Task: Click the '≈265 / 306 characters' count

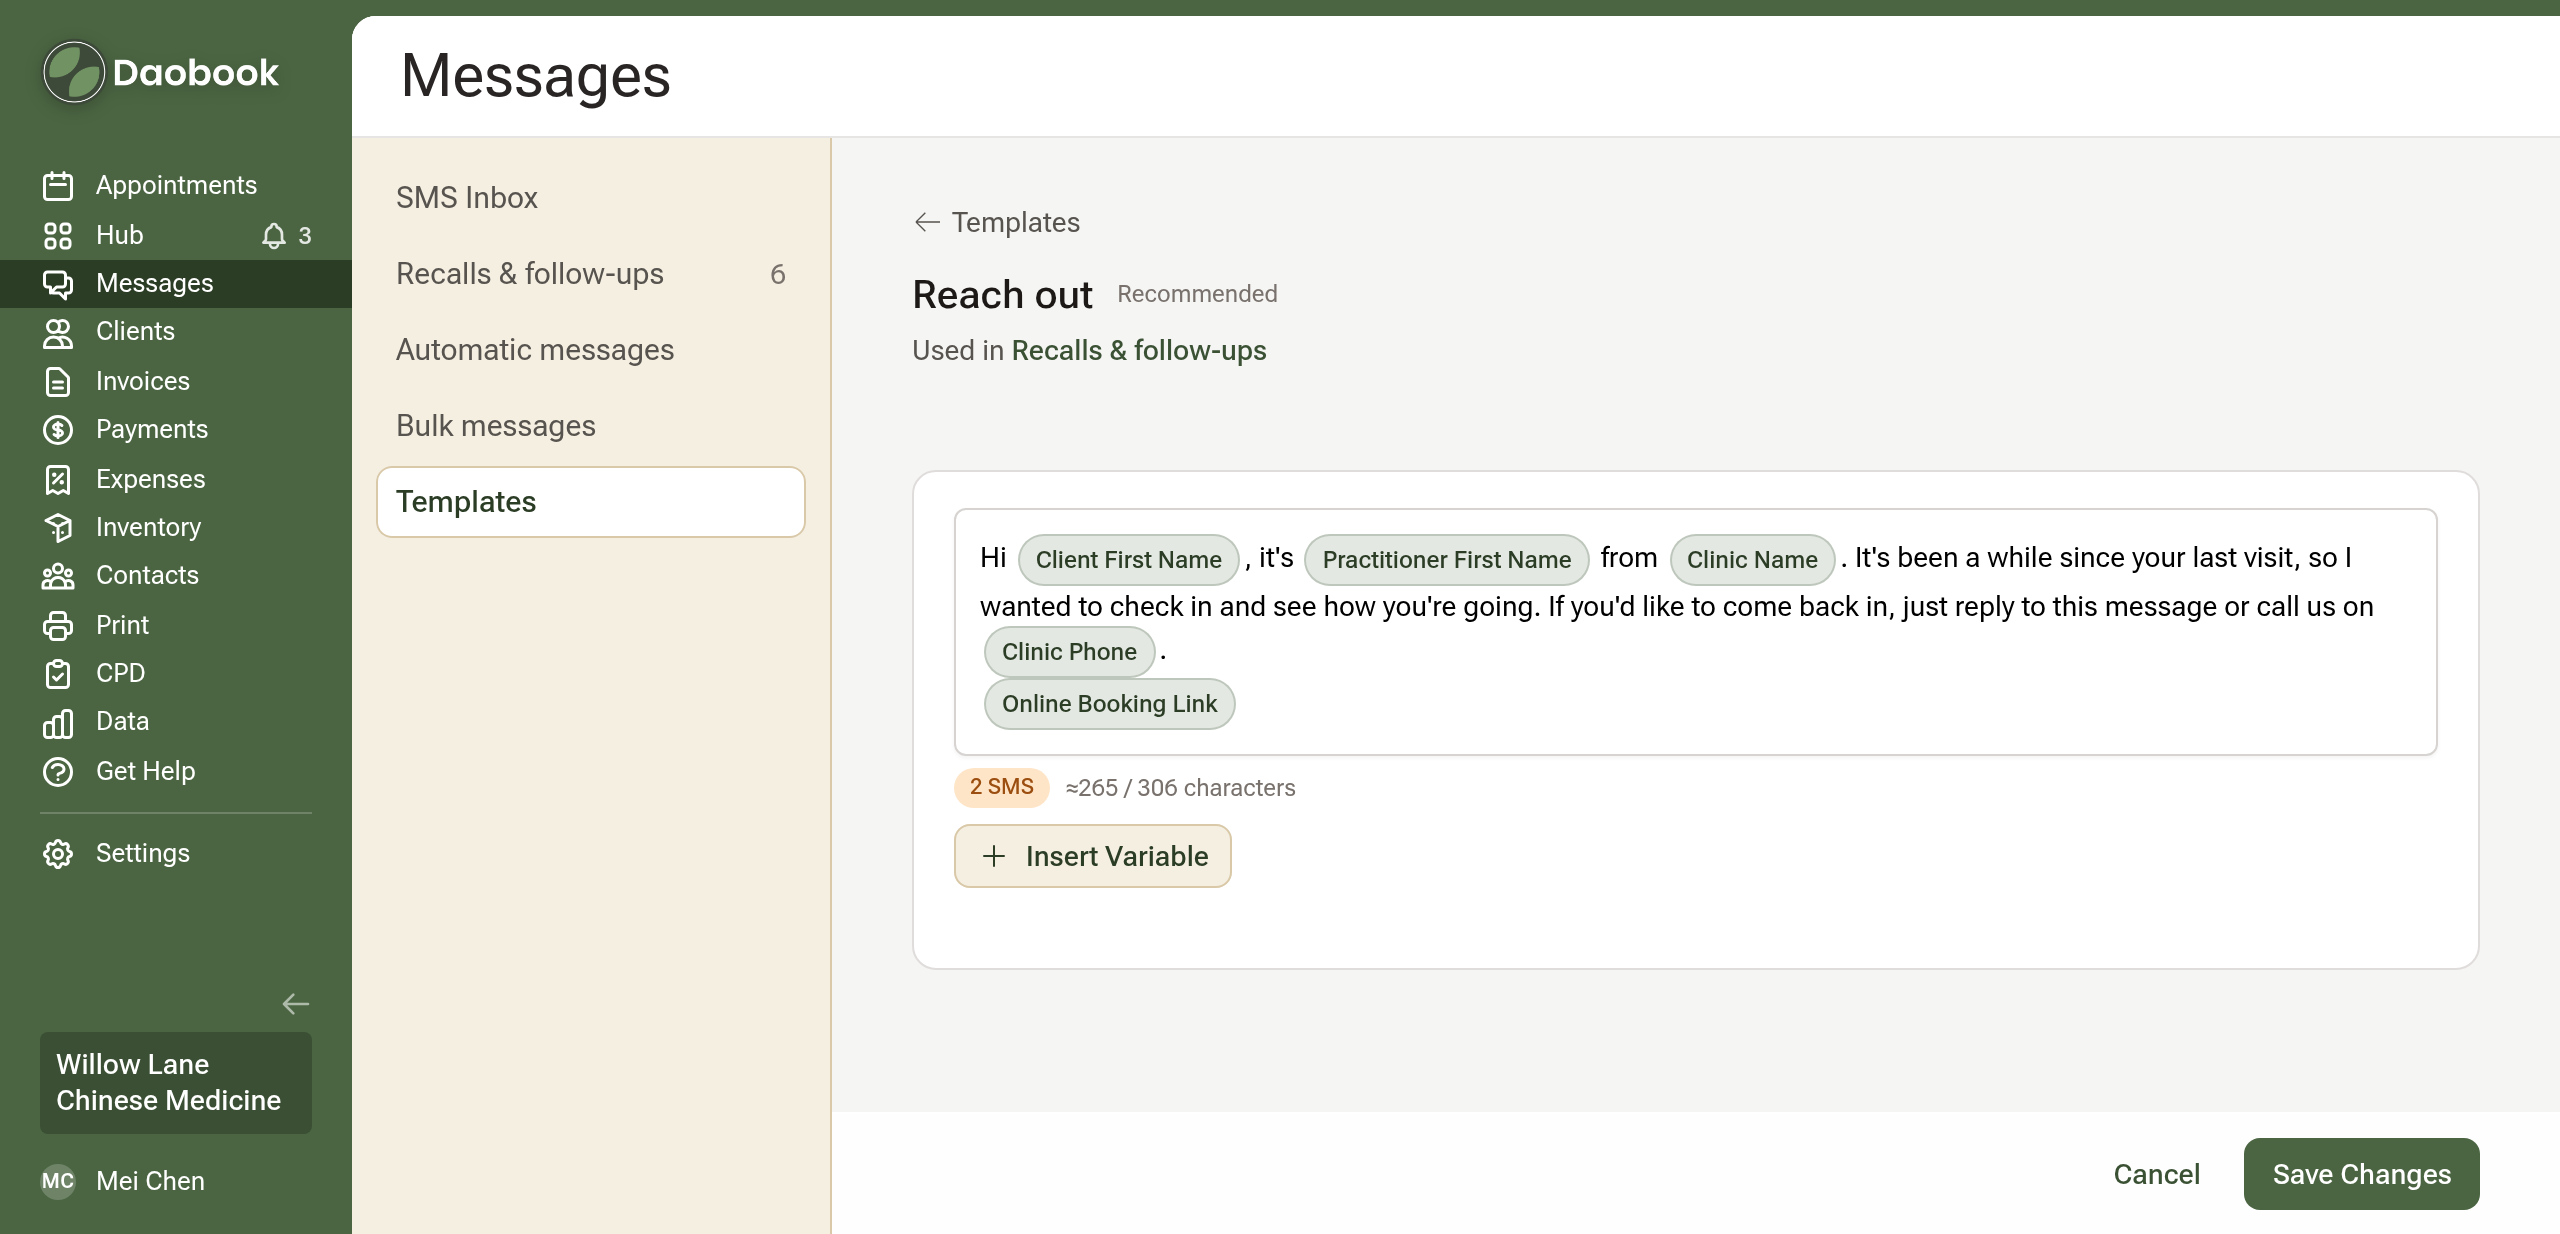Action: (x=1180, y=788)
